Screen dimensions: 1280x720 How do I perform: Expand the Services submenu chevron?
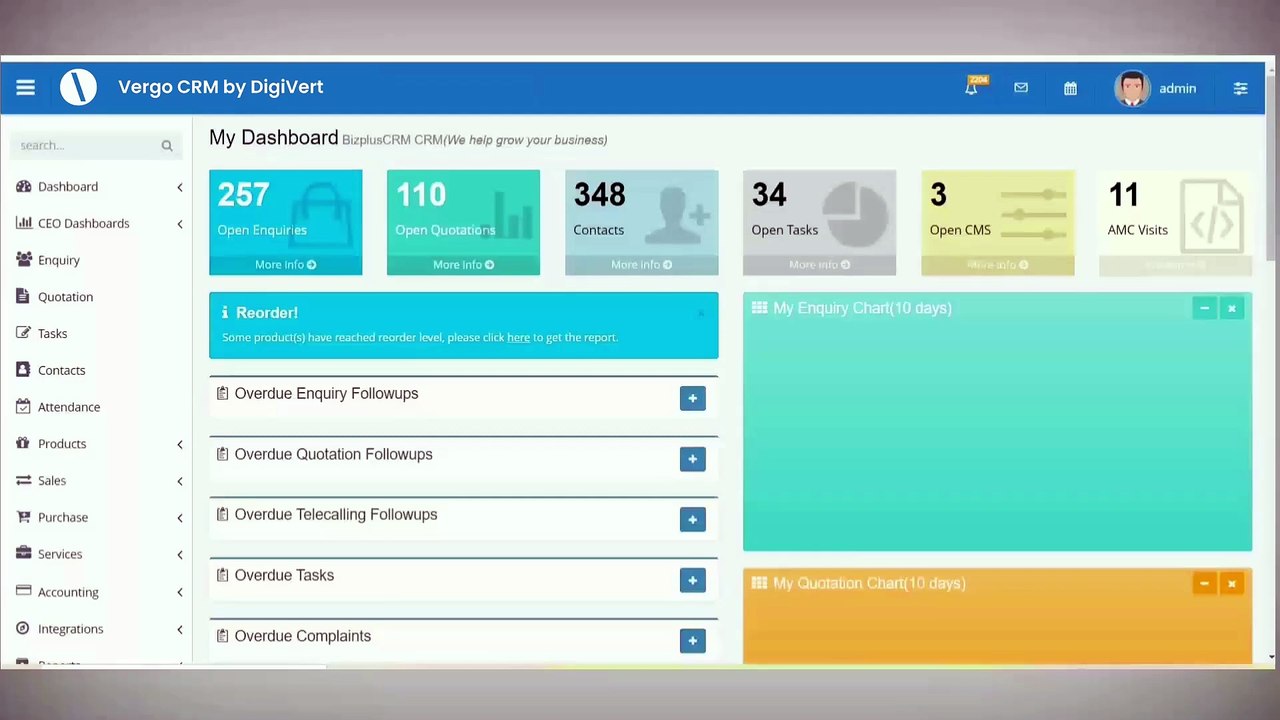180,555
